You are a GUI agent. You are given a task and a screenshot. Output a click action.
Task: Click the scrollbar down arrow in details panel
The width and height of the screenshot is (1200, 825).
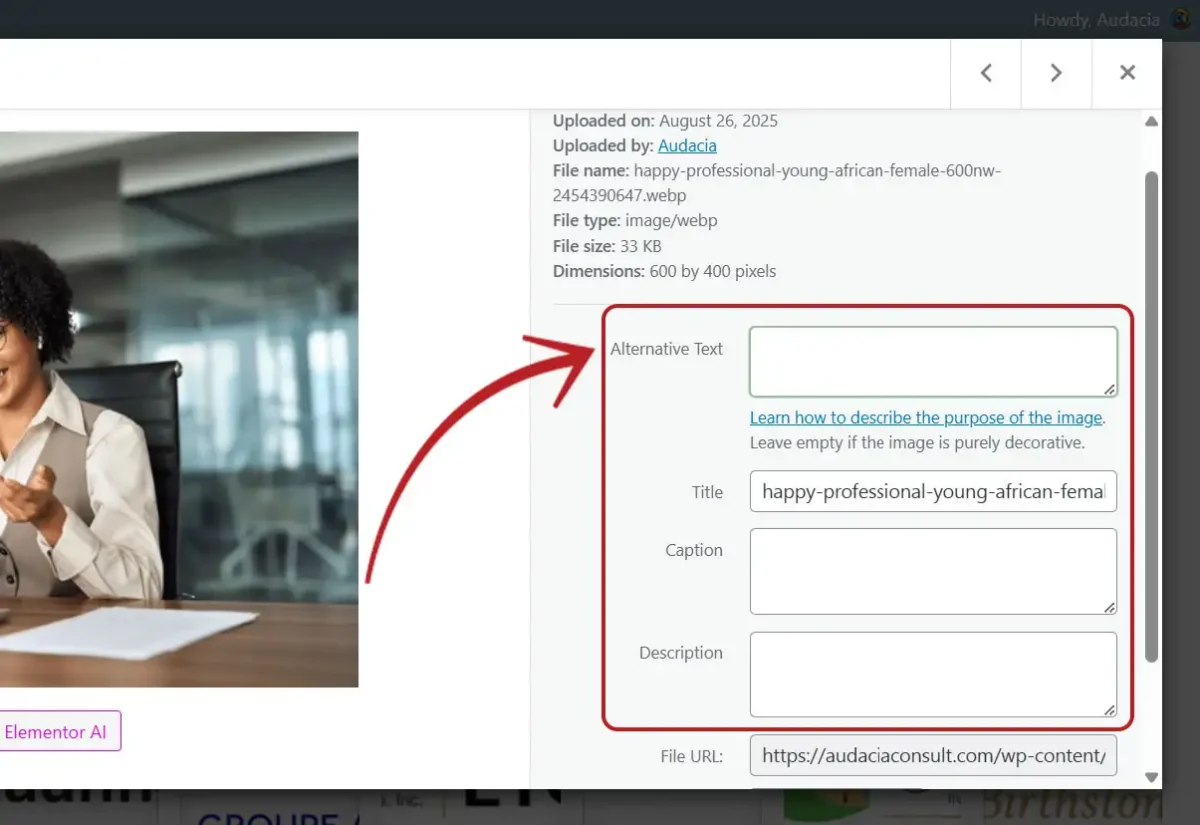1151,777
